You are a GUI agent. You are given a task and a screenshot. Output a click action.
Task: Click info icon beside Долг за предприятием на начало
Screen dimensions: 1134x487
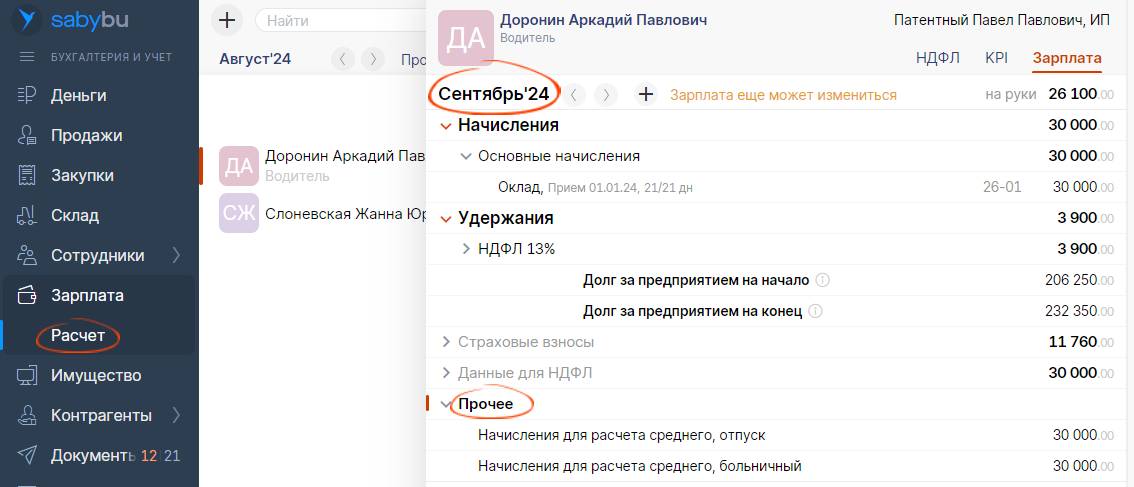coord(823,280)
